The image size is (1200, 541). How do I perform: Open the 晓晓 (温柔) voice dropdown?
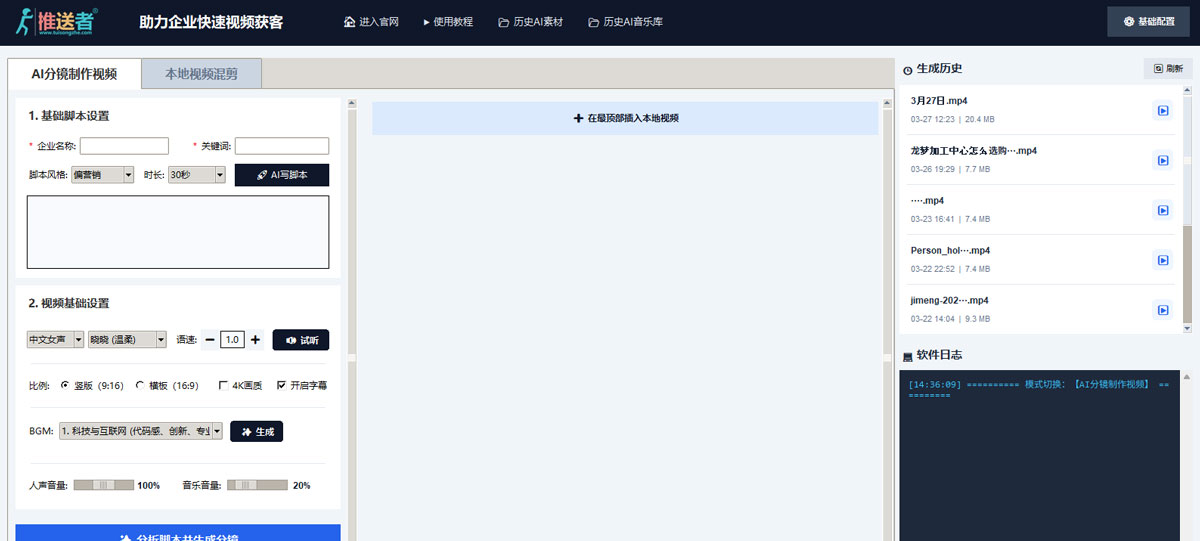128,340
